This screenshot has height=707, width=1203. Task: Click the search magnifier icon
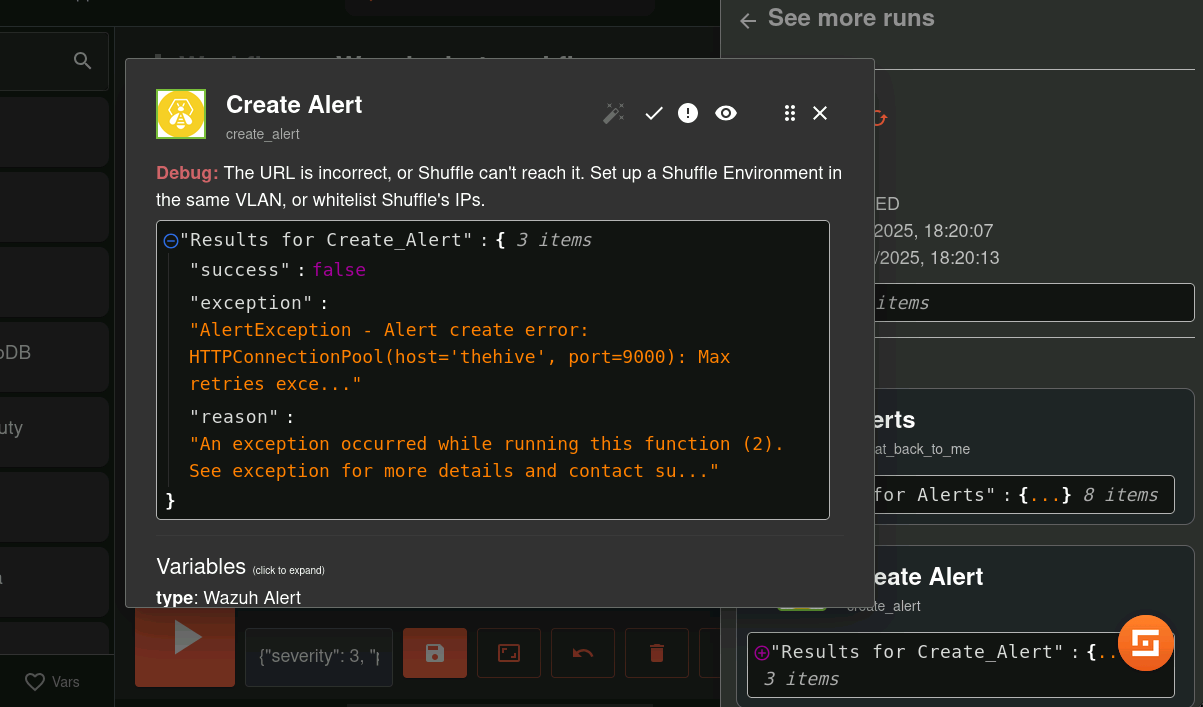pyautogui.click(x=83, y=62)
